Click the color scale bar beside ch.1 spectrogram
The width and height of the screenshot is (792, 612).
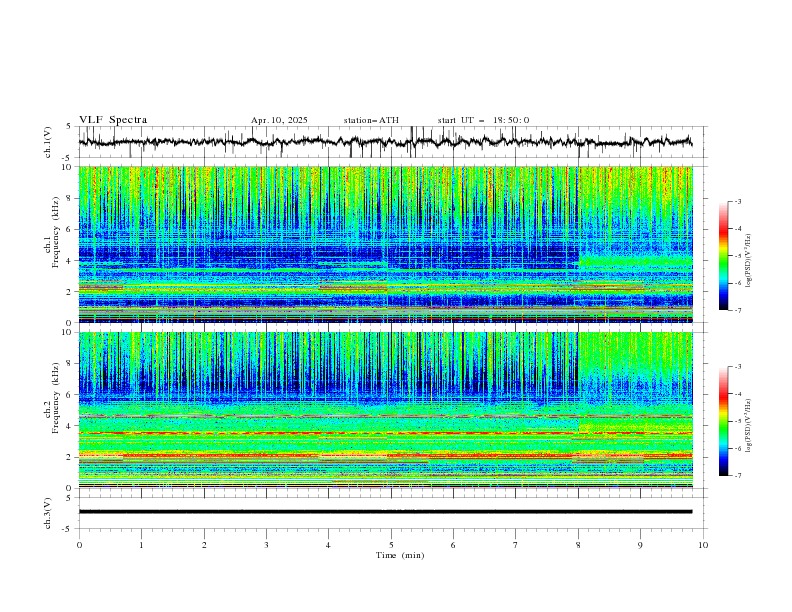(723, 256)
